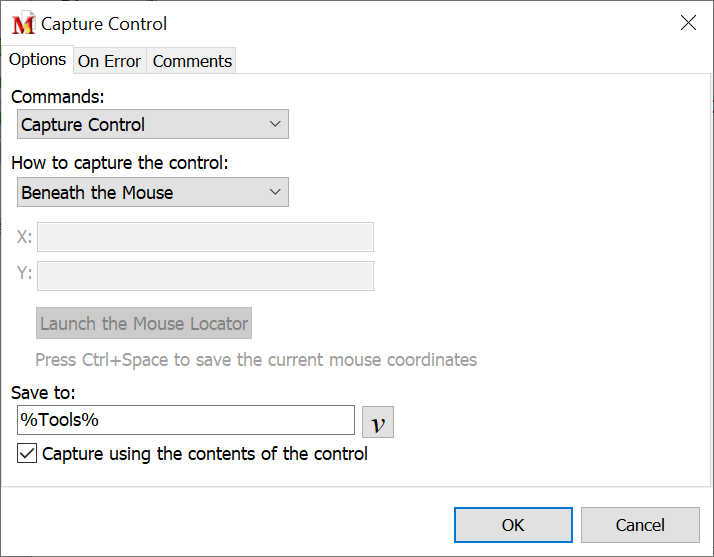Click the Save to field containing %Tools%
This screenshot has height=557, width=714.
(x=186, y=420)
